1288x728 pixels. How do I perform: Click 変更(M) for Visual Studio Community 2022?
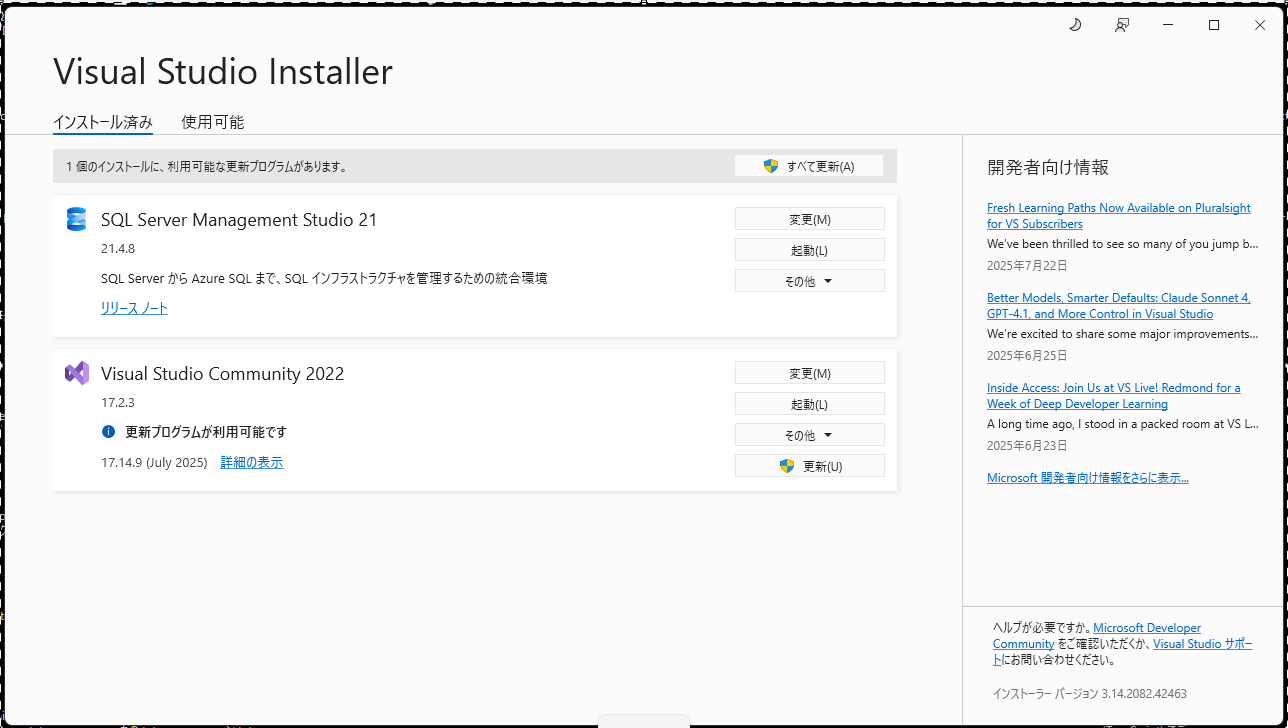pyautogui.click(x=810, y=373)
